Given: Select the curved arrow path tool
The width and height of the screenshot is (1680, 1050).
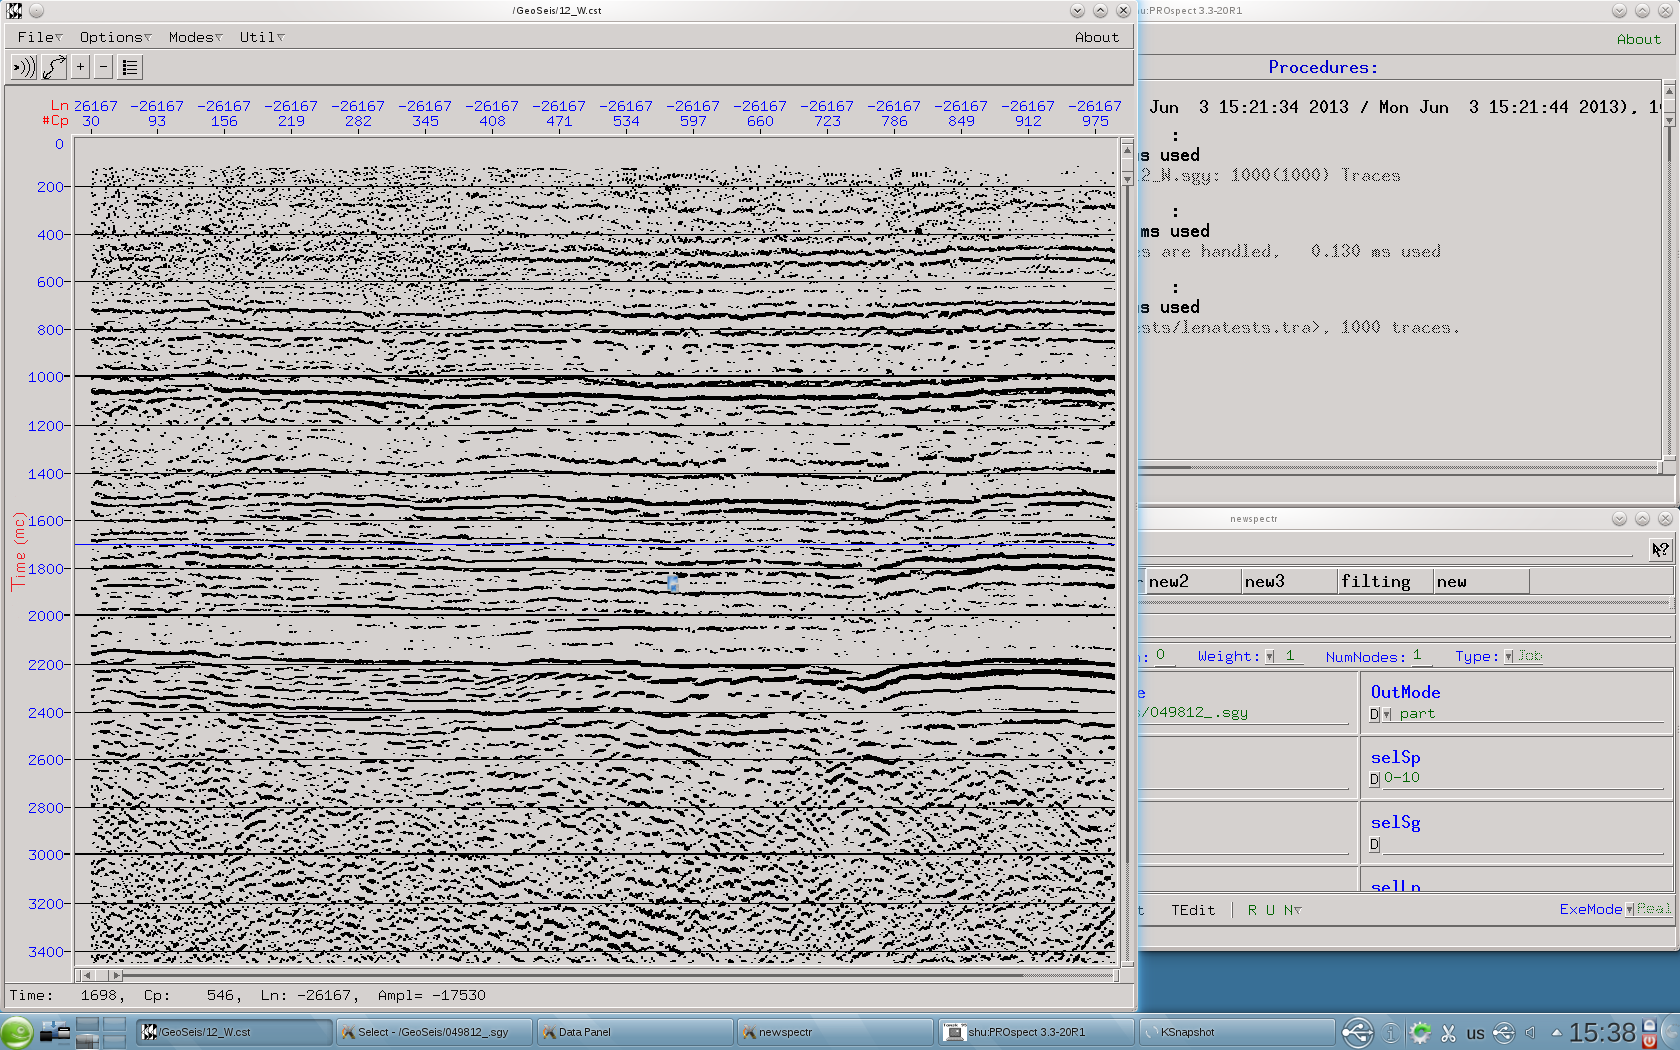Looking at the screenshot, I should pos(54,67).
